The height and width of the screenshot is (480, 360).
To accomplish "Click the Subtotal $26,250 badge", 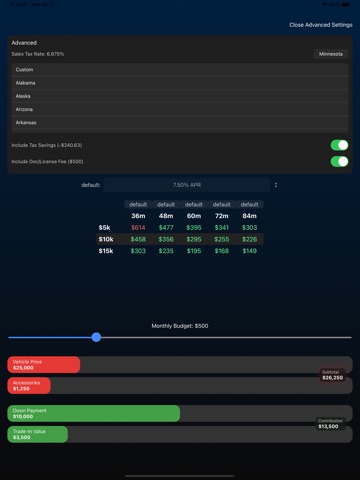I will pos(332,375).
